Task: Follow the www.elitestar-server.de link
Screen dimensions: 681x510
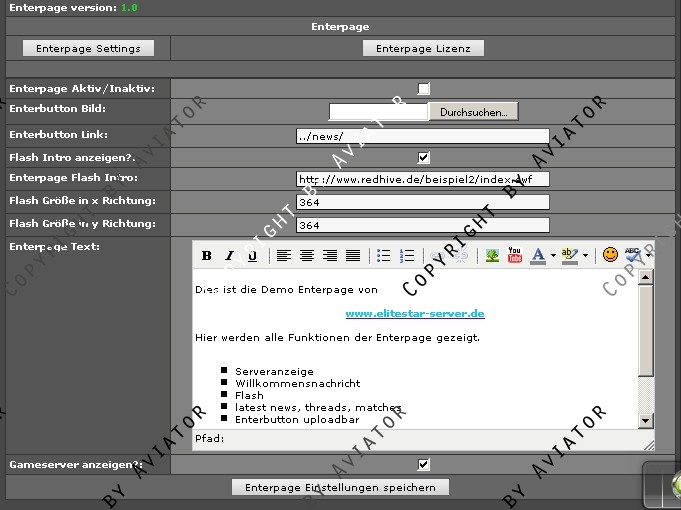Action: 415,313
